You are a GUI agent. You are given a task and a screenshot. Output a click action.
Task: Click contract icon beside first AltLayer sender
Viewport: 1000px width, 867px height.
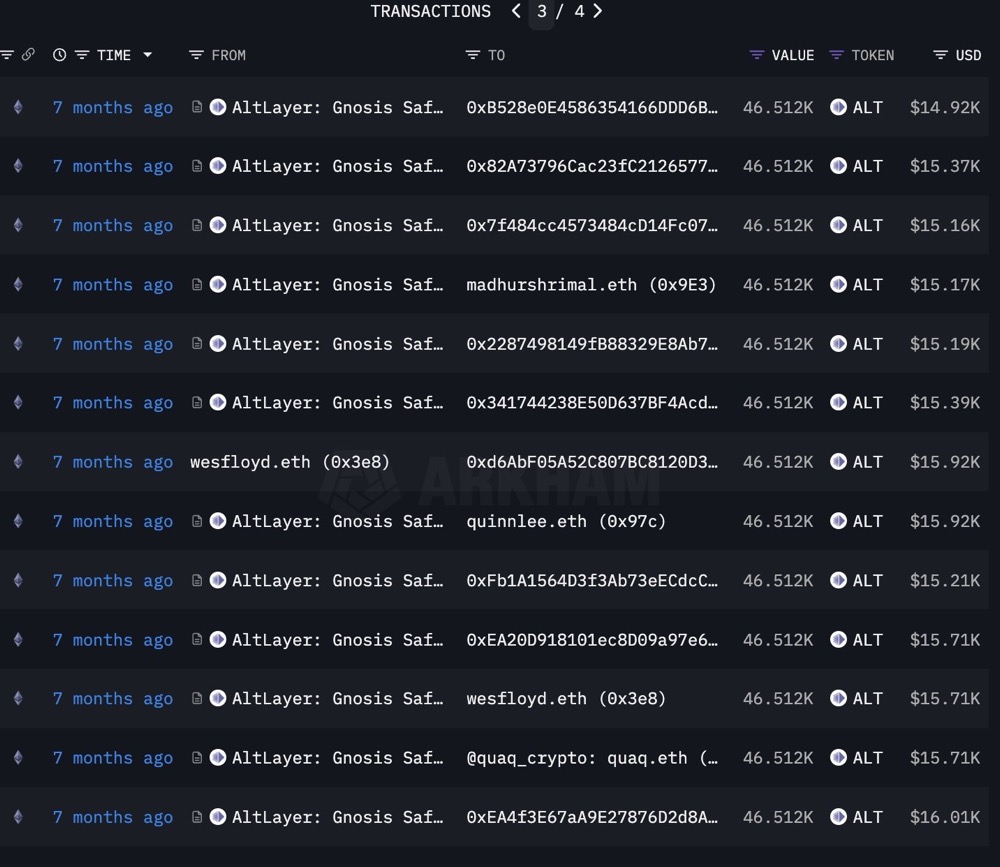[197, 107]
